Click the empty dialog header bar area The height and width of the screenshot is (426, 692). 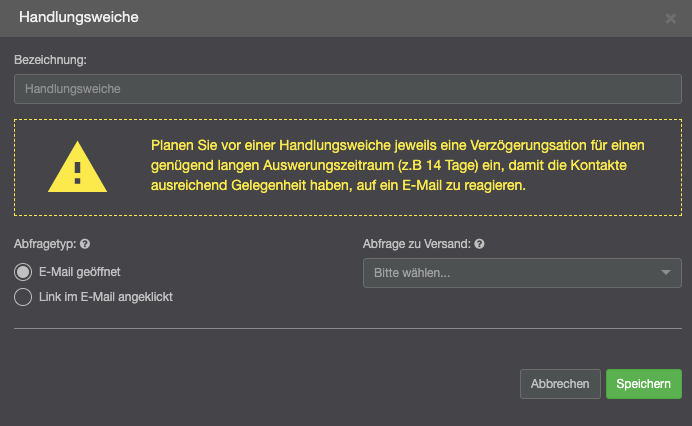400,18
